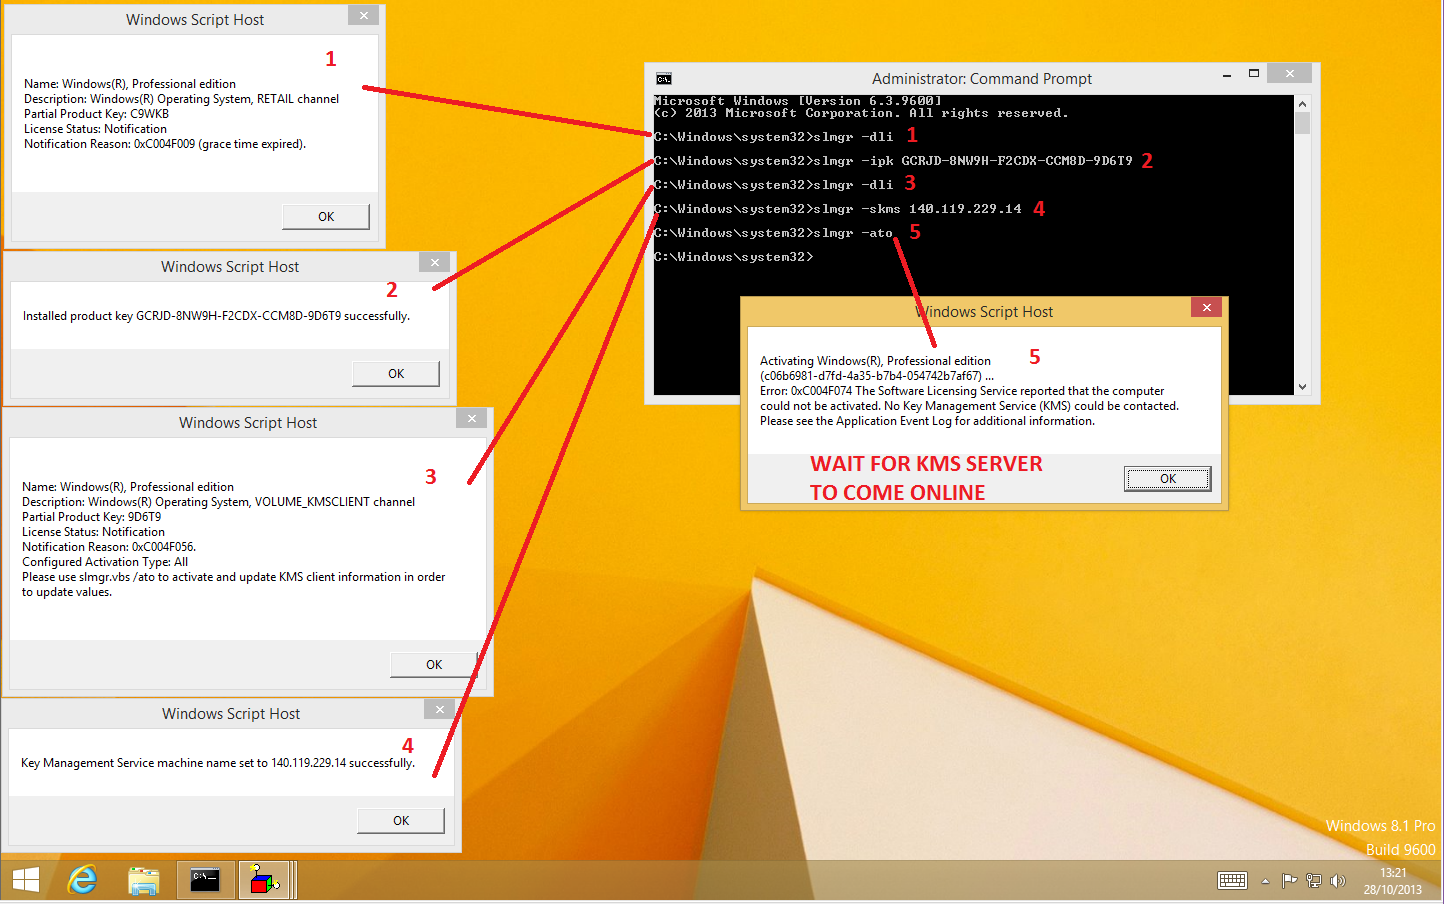Select the Command Prompt taskbar button

[205, 880]
